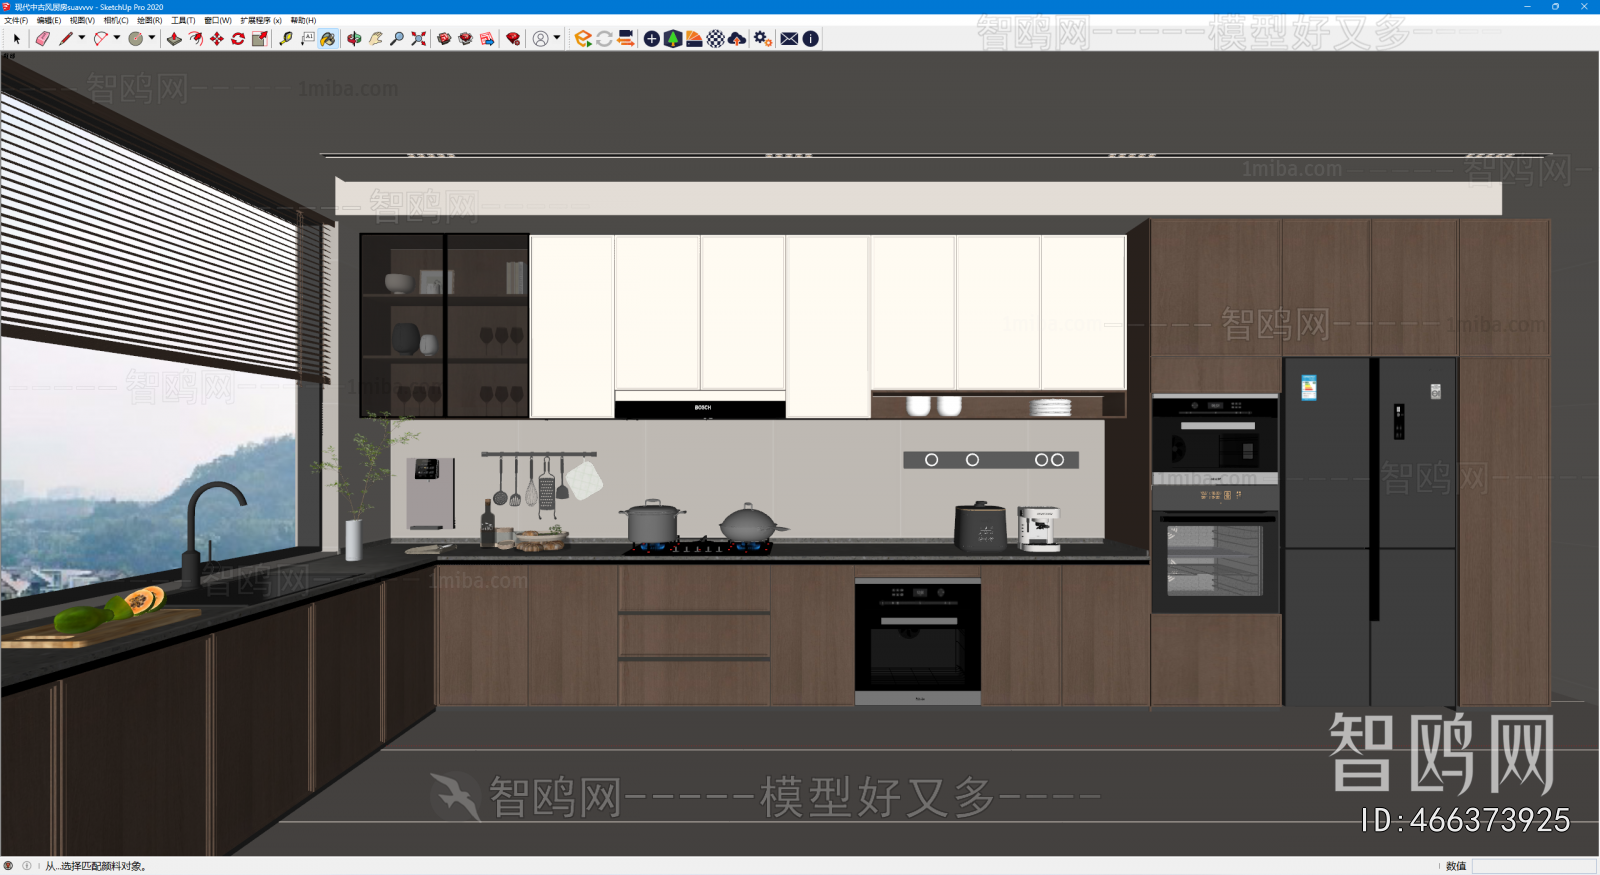Select the Scale tool
The width and height of the screenshot is (1600, 875).
260,39
